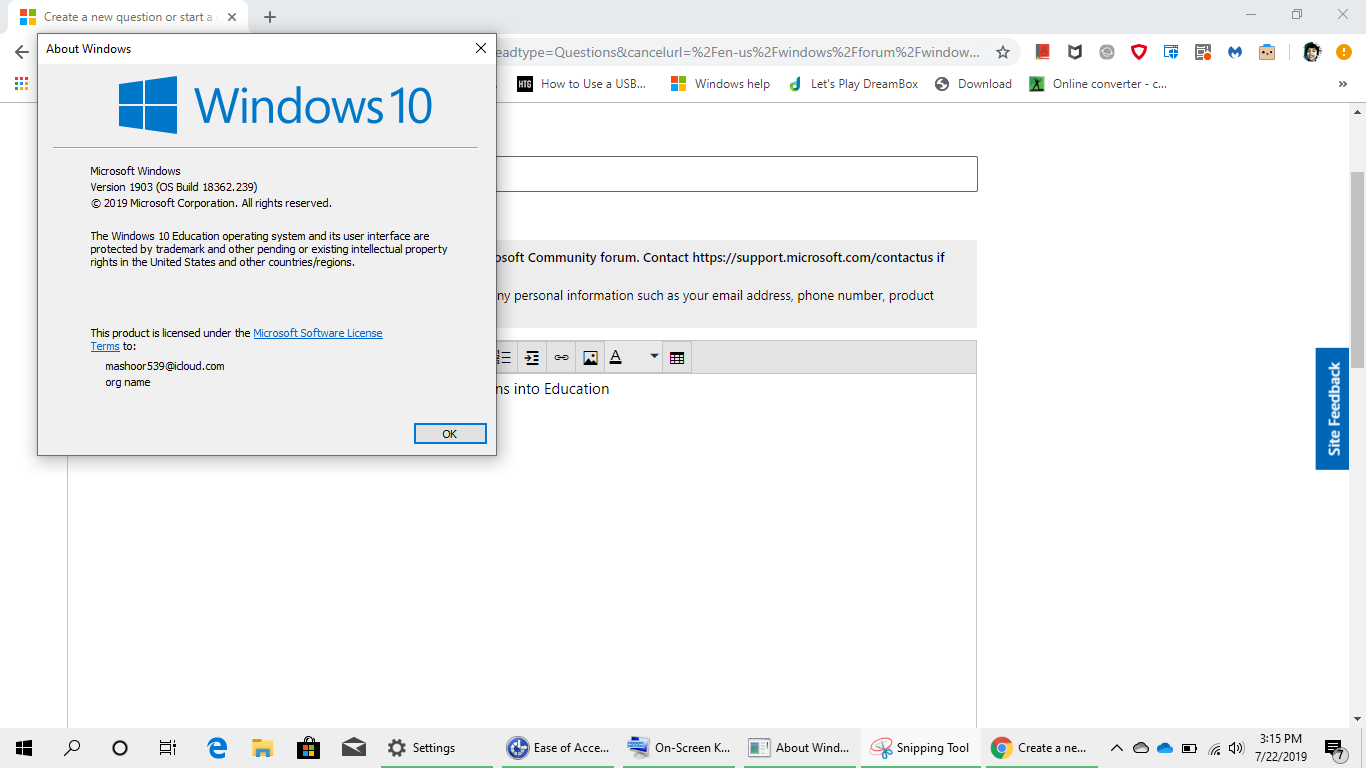
Task: Open the 'Online converter' bookmark
Action: [1099, 84]
